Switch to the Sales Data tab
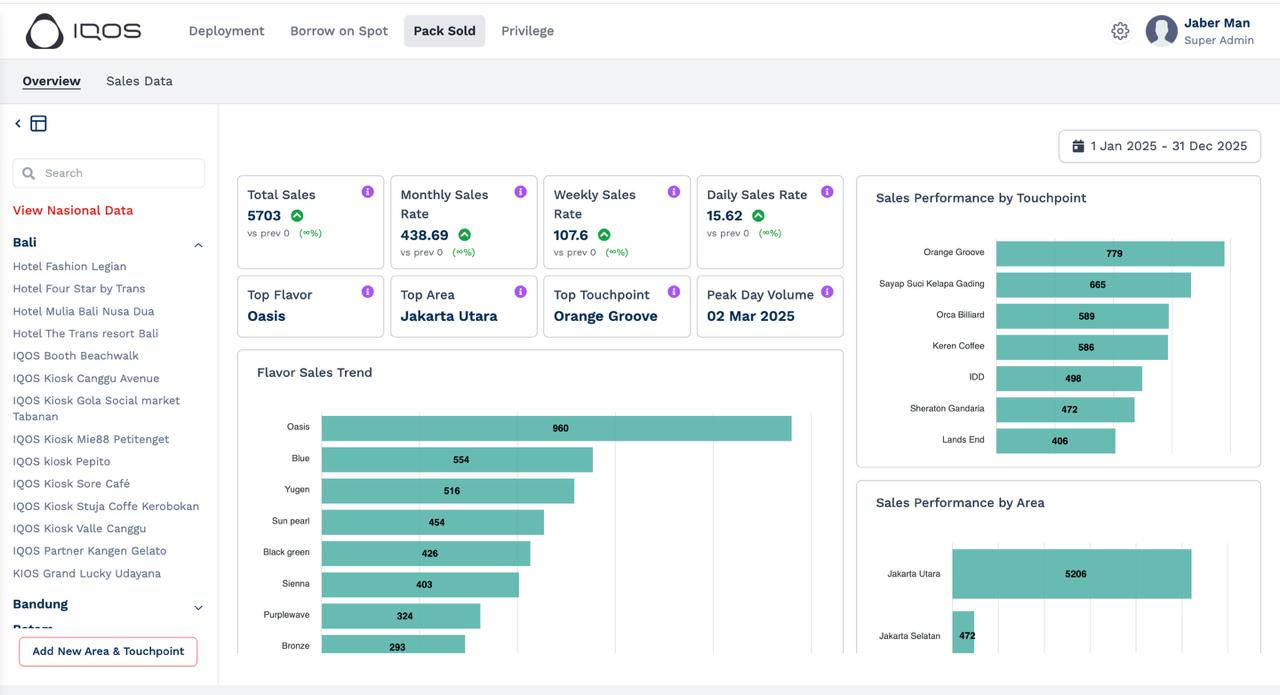Viewport: 1280px width, 695px height. [x=139, y=81]
